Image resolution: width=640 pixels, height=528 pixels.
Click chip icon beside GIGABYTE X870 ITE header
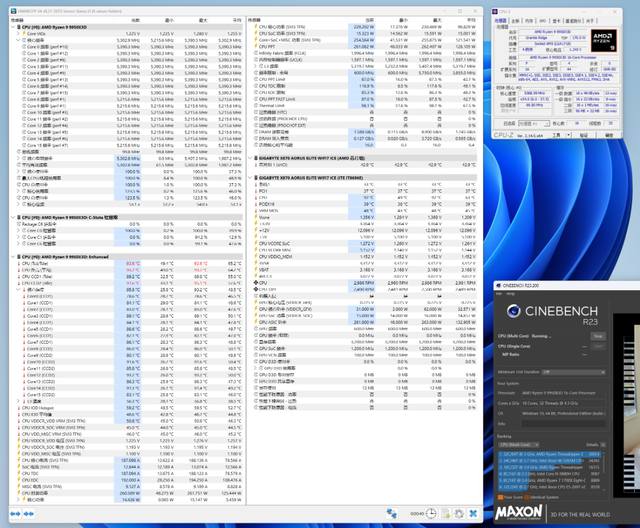pos(256,178)
